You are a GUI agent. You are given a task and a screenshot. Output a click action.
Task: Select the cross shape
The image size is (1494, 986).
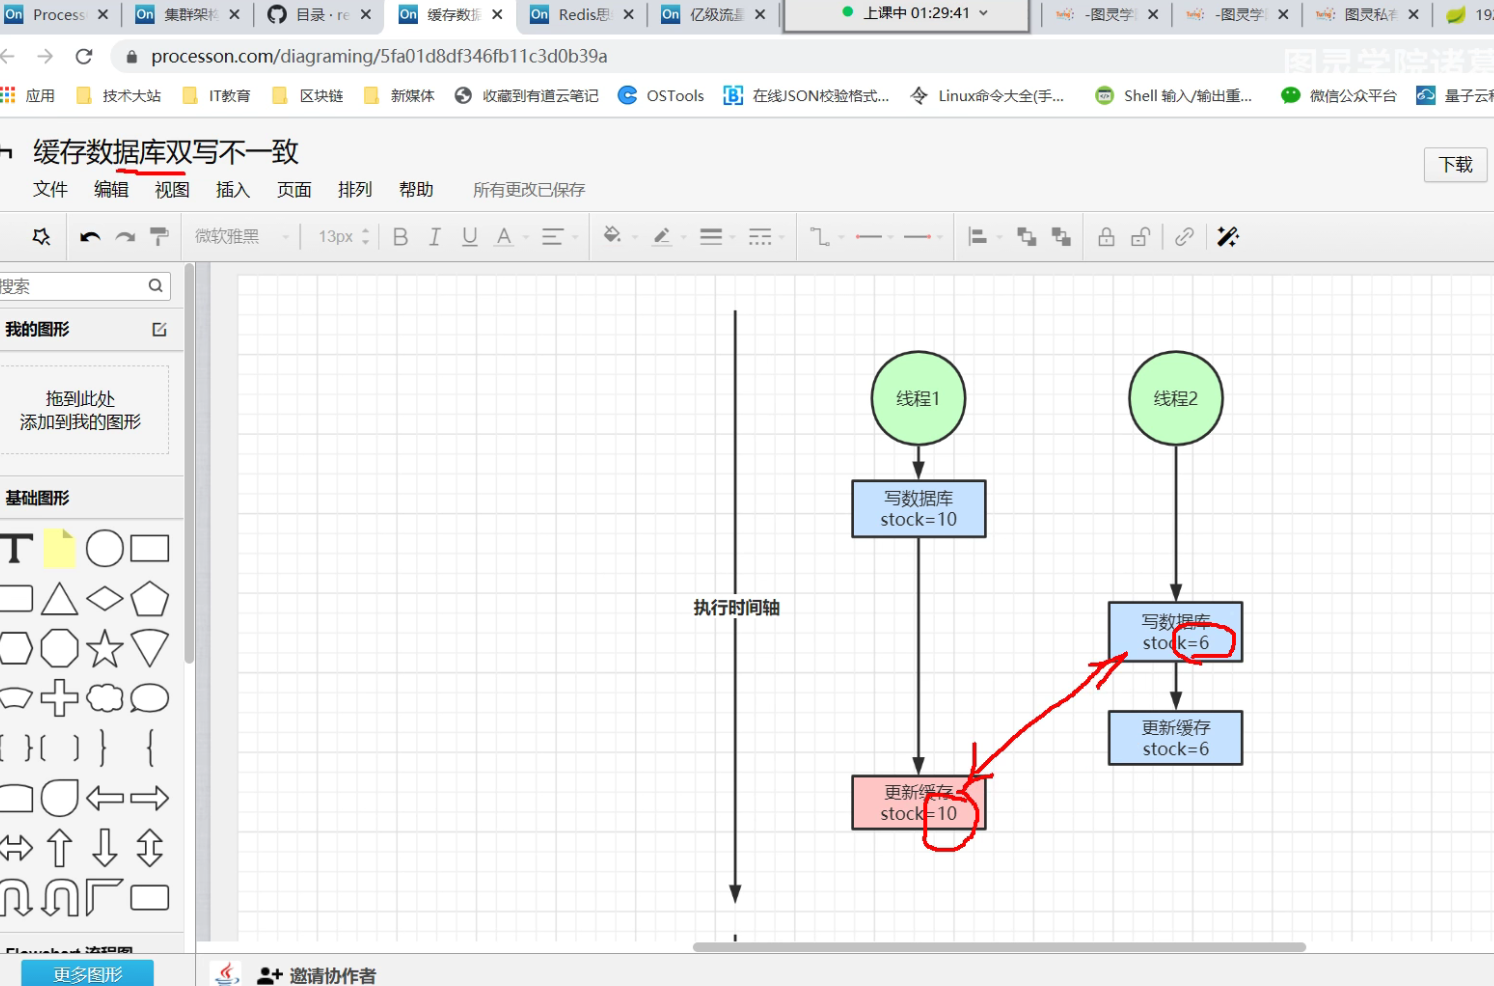click(59, 698)
